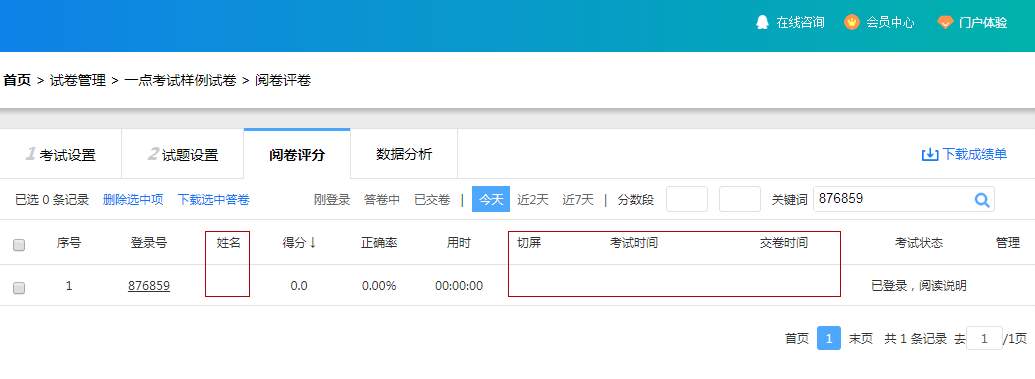The image size is (1035, 379).
Task: Go to pagination 末页
Action: click(861, 339)
